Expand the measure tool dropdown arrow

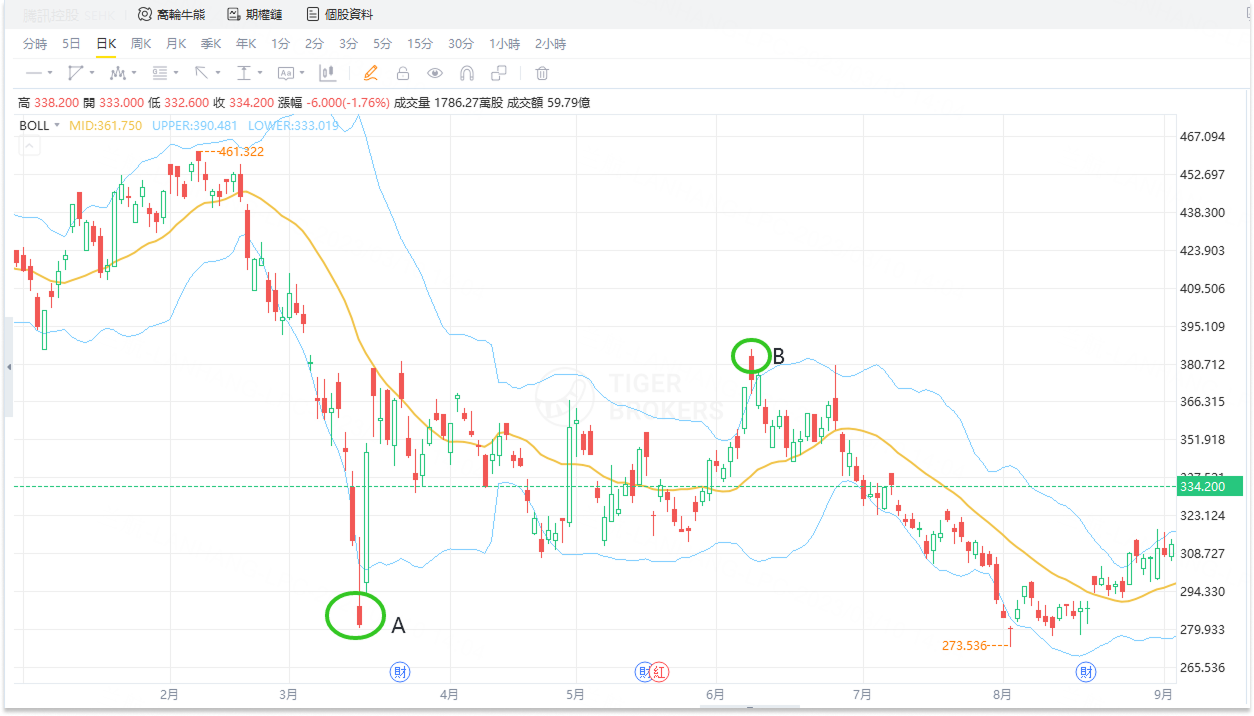click(260, 73)
